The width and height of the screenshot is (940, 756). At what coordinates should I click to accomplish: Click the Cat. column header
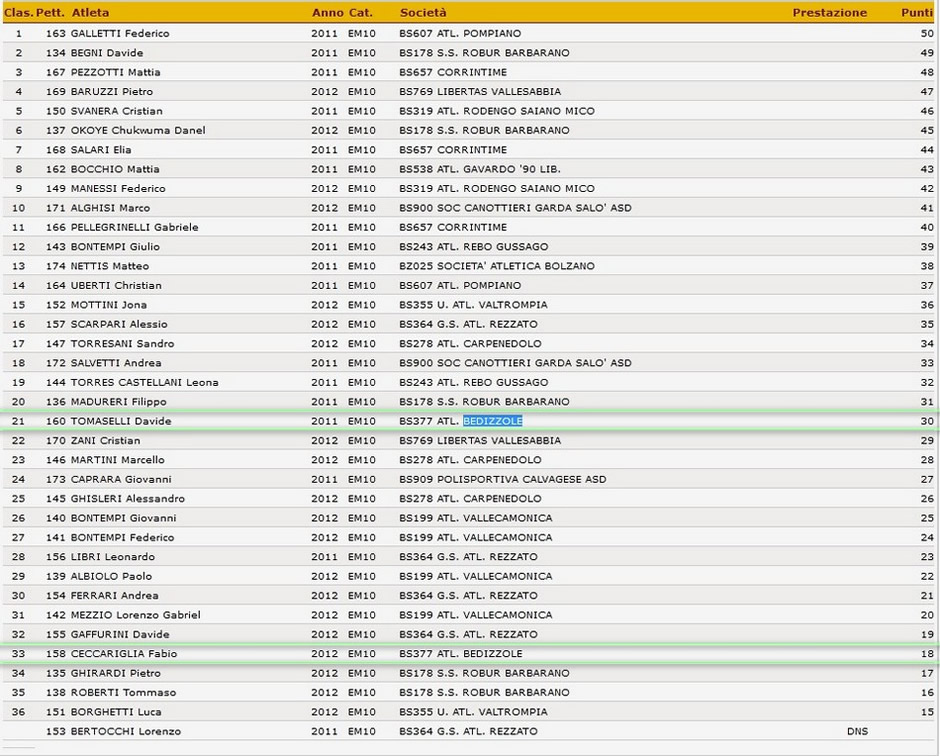click(361, 13)
